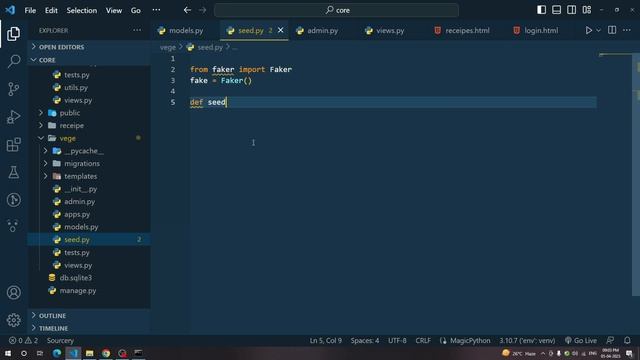Select language mode MagicPython
640x360 pixels.
pyautogui.click(x=465, y=340)
